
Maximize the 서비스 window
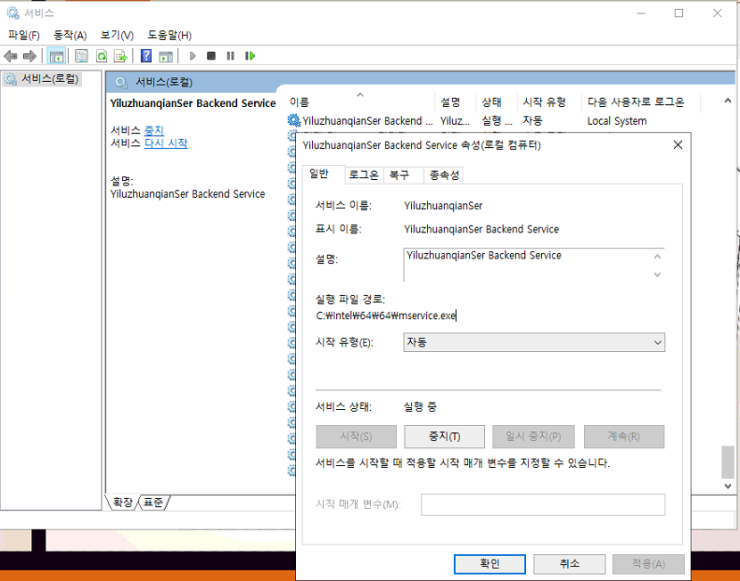[x=679, y=13]
